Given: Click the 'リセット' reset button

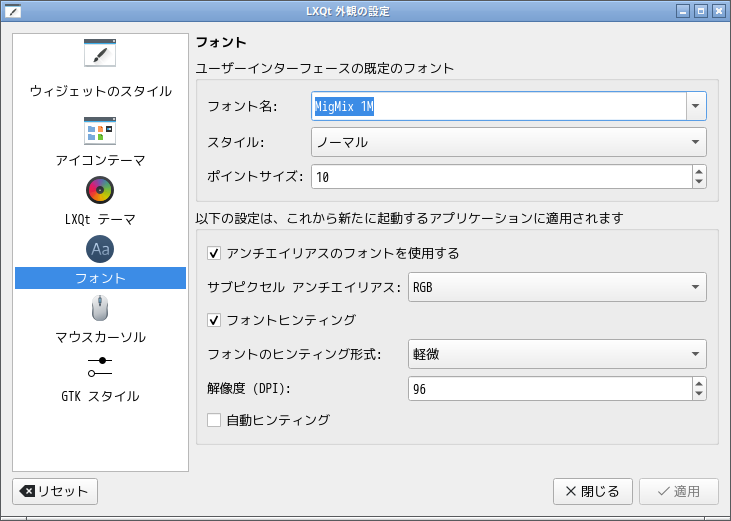Looking at the screenshot, I should (55, 491).
